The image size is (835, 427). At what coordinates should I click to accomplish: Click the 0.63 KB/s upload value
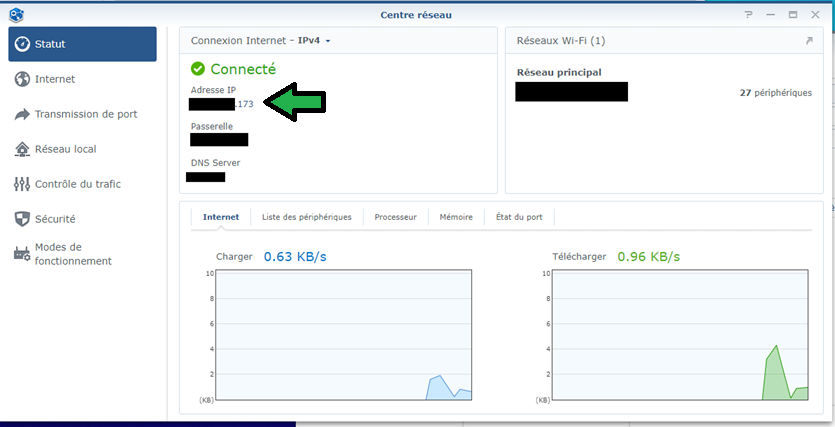click(295, 257)
